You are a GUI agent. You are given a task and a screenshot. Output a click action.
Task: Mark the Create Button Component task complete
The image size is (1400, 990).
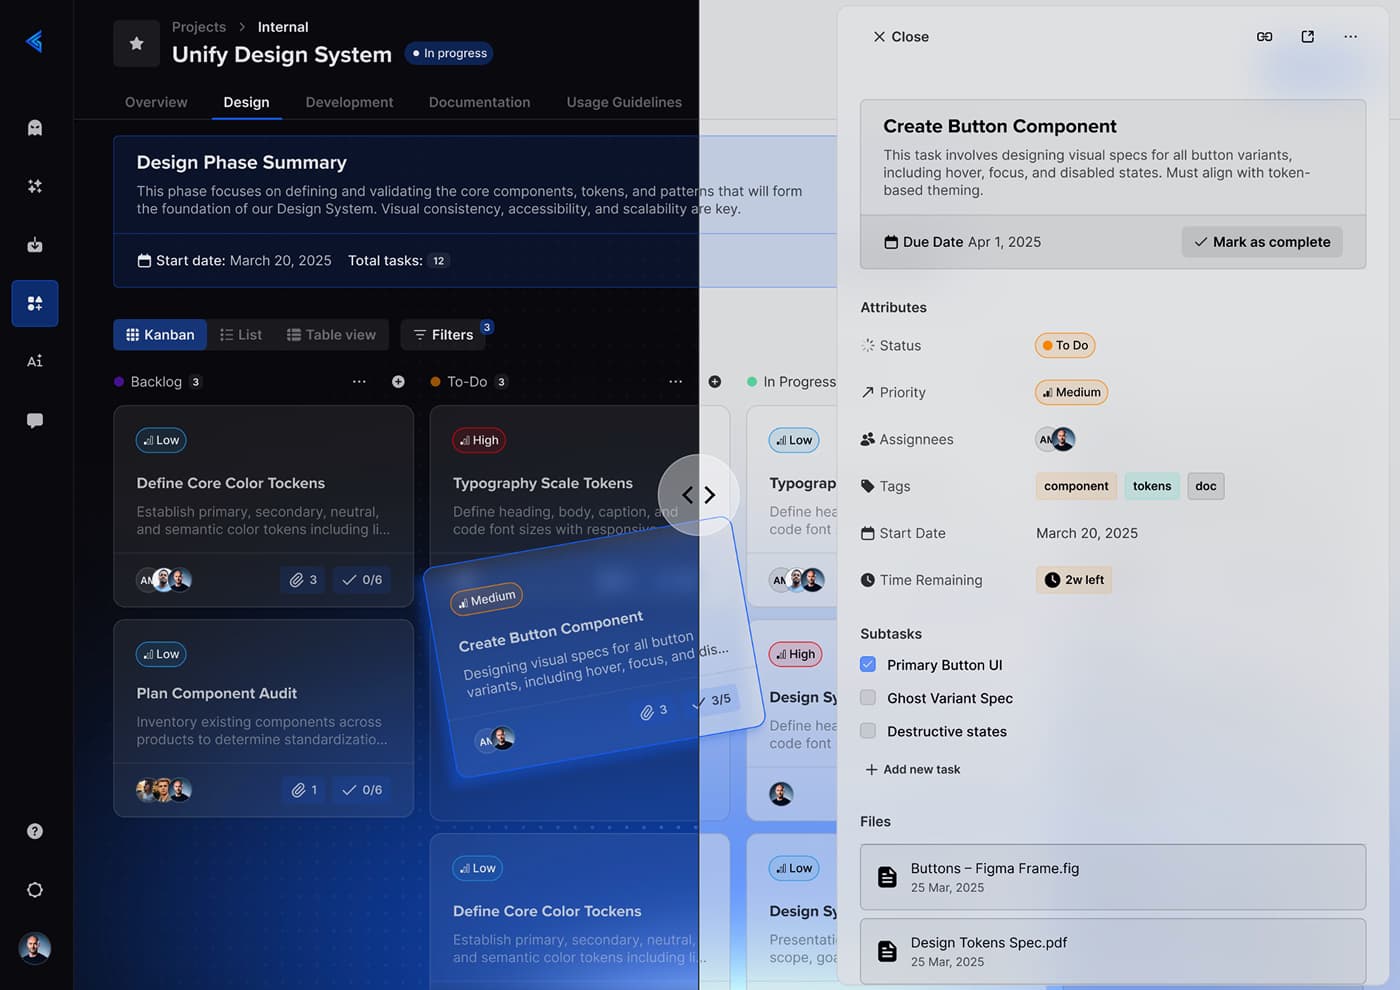tap(1262, 241)
